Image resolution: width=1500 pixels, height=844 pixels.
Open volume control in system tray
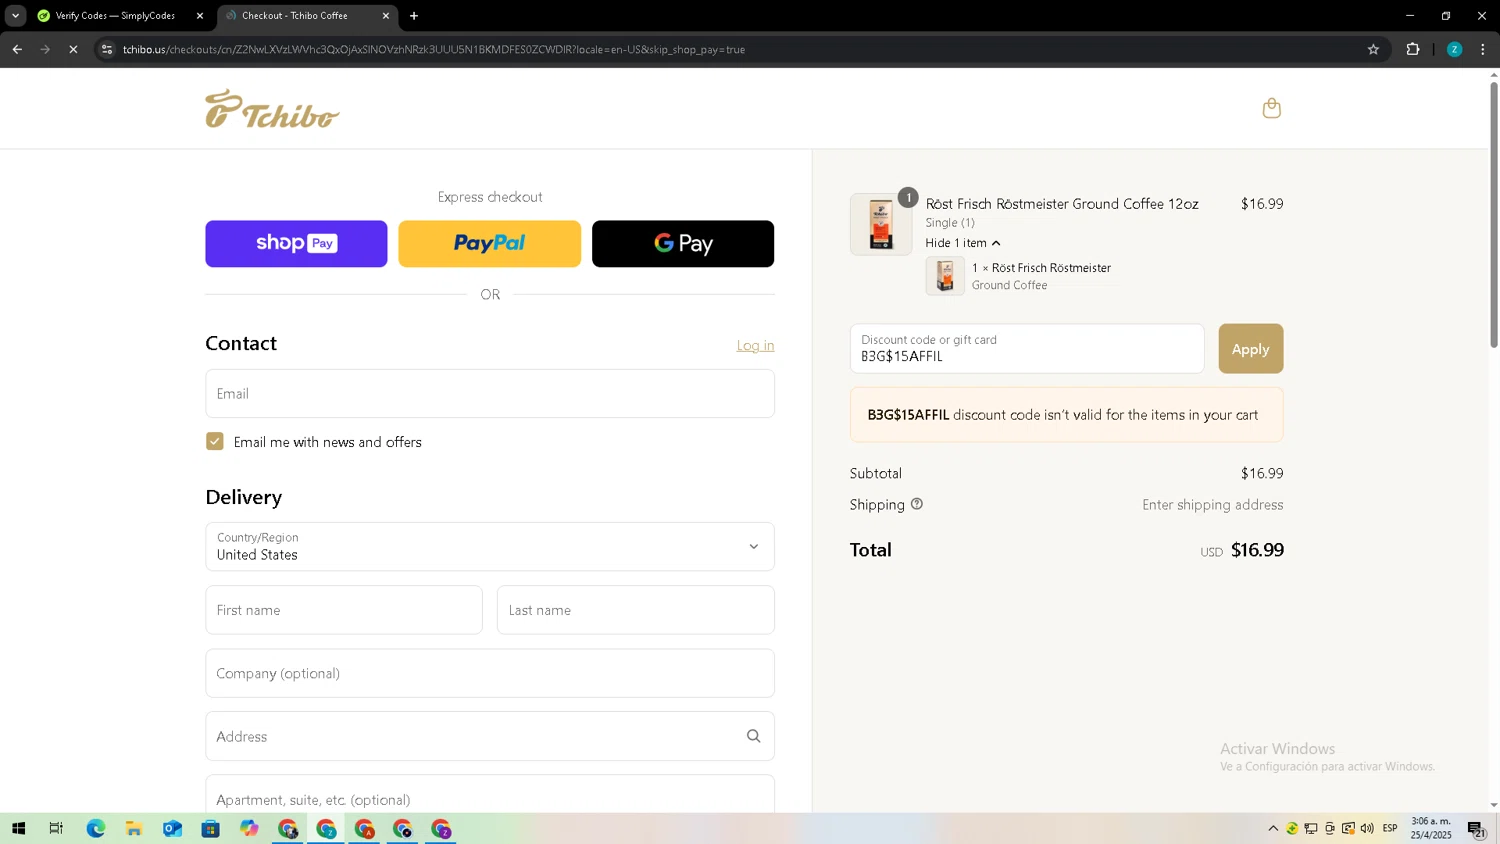[x=1367, y=828]
